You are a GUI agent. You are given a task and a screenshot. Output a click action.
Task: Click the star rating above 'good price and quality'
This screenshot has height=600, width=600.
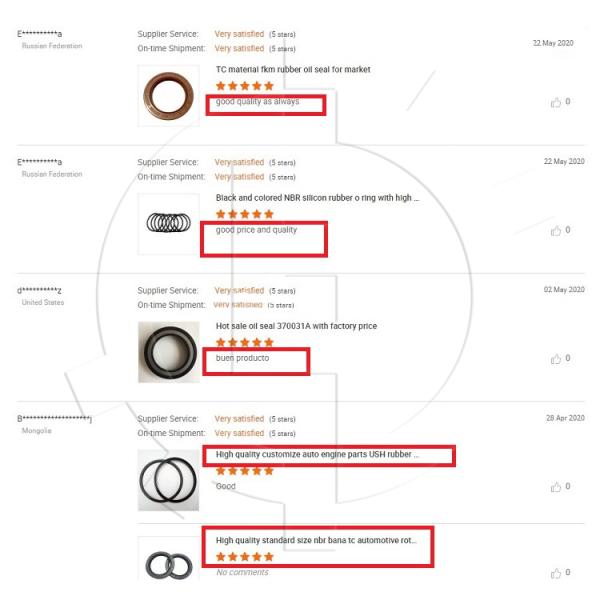[244, 214]
